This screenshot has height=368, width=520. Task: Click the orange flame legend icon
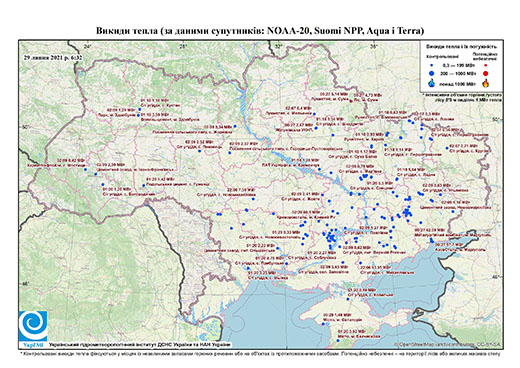pos(486,83)
